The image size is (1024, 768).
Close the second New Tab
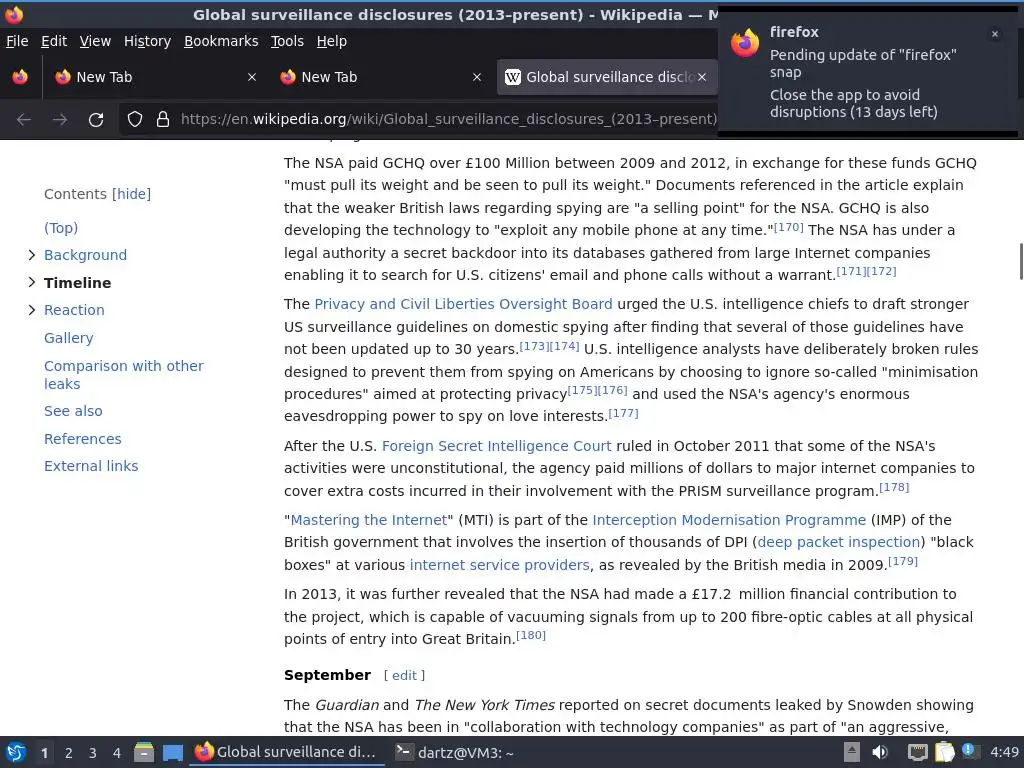point(477,77)
